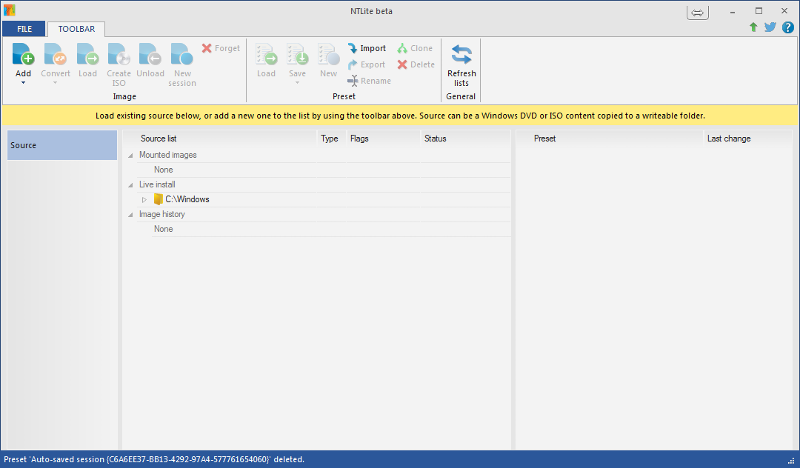Rename the preset
The image size is (800, 468).
click(x=369, y=81)
